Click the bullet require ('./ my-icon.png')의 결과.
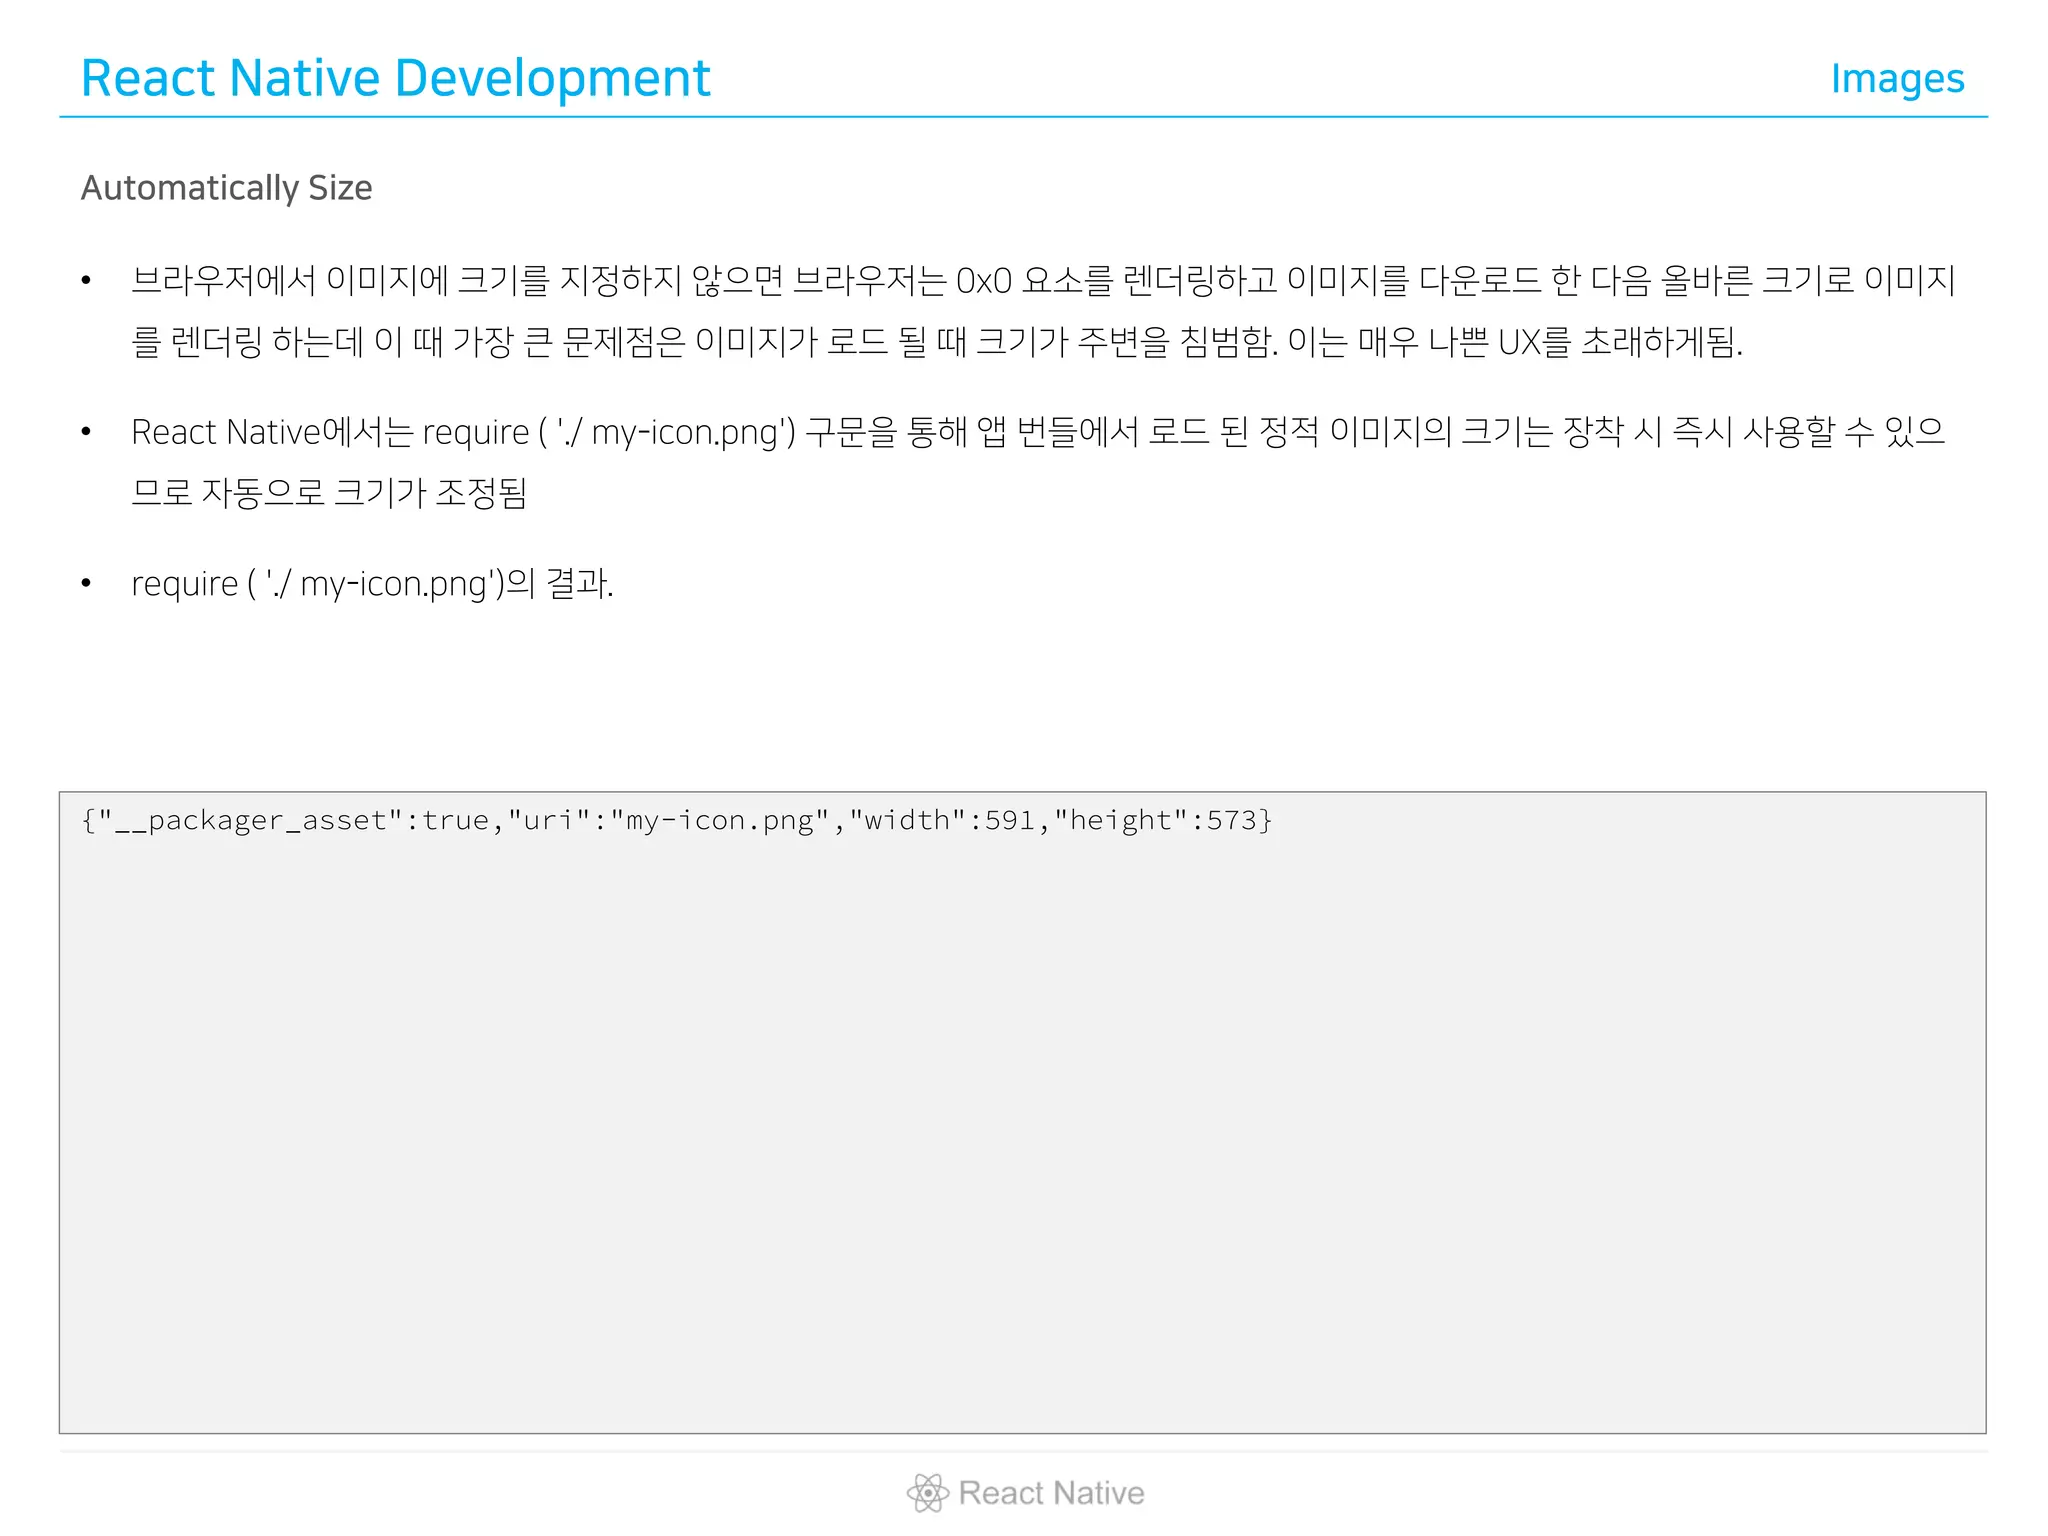The width and height of the screenshot is (2048, 1536). (x=372, y=583)
